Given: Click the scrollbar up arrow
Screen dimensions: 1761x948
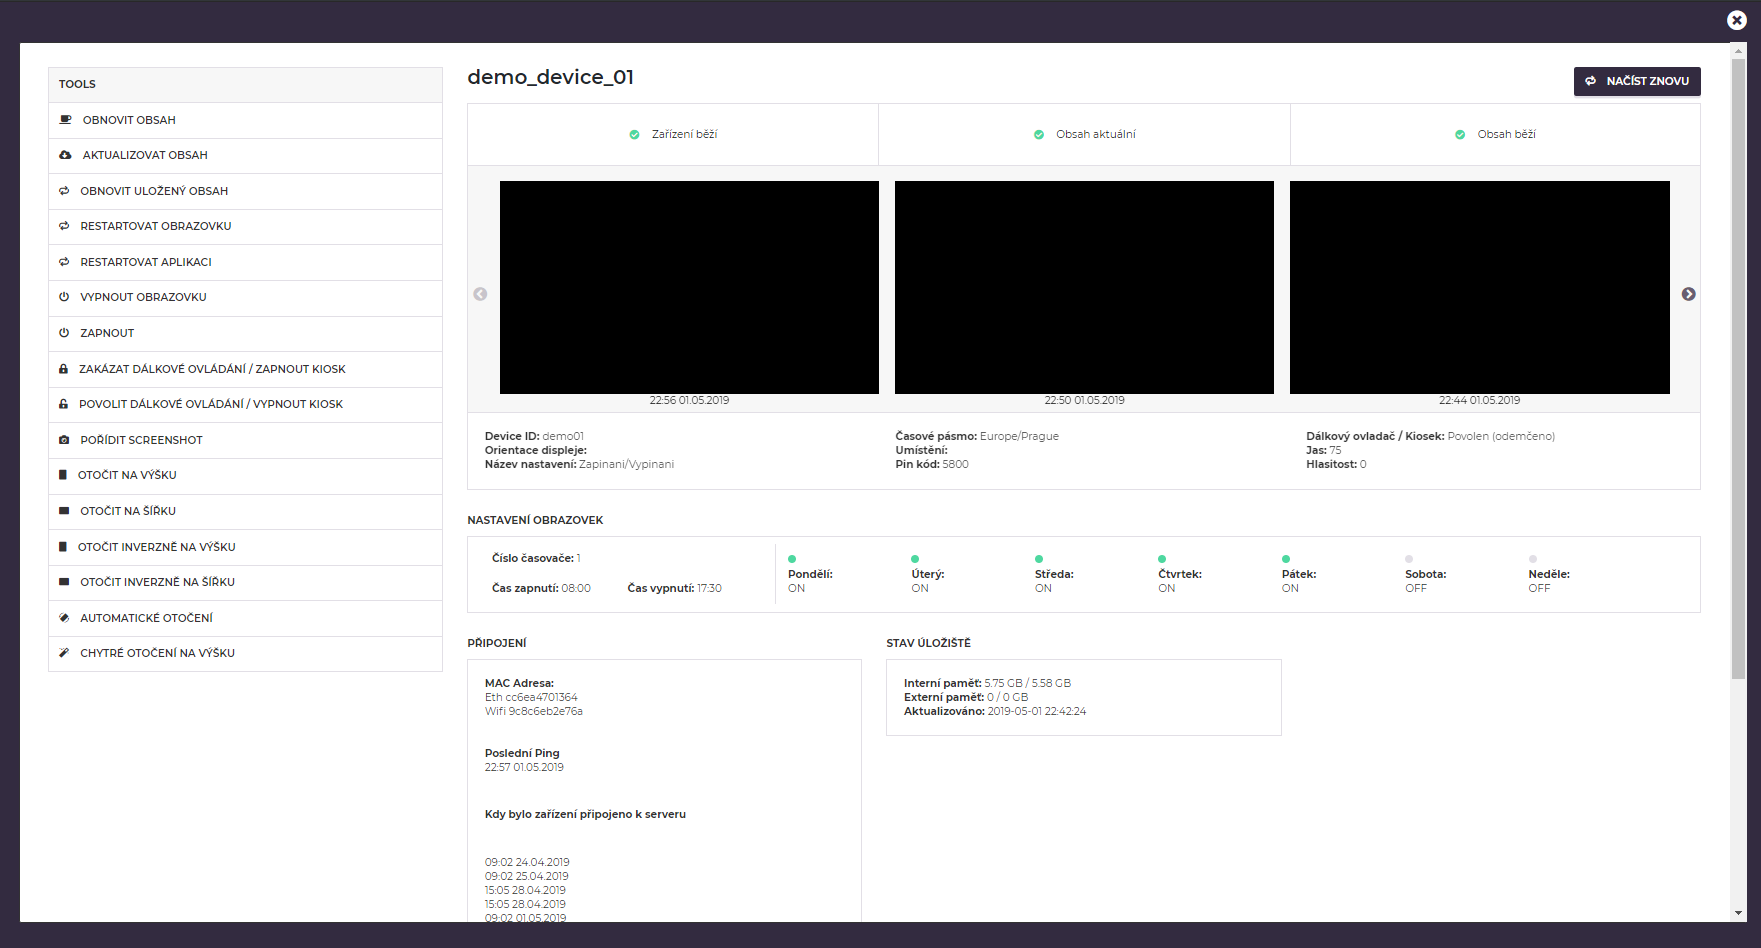Looking at the screenshot, I should coord(1739,50).
